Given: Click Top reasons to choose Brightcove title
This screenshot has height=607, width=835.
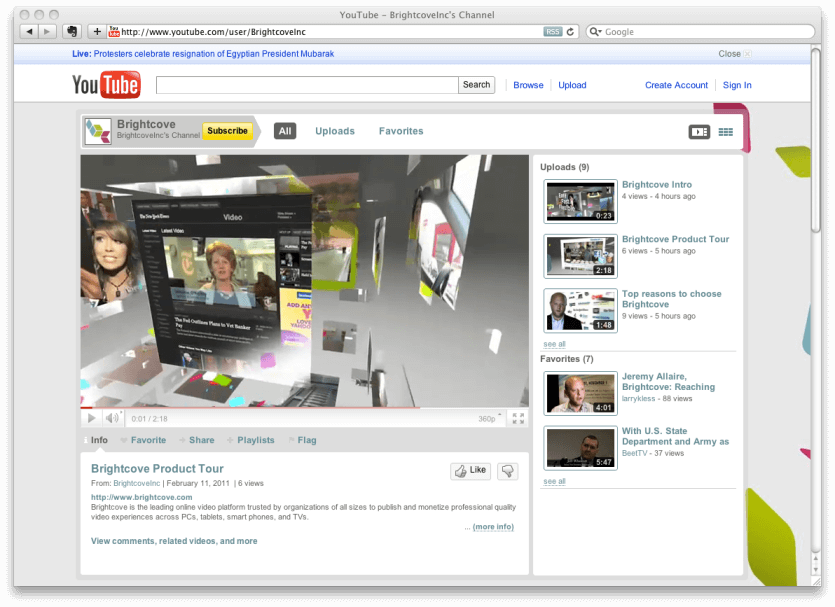Looking at the screenshot, I should coord(672,299).
